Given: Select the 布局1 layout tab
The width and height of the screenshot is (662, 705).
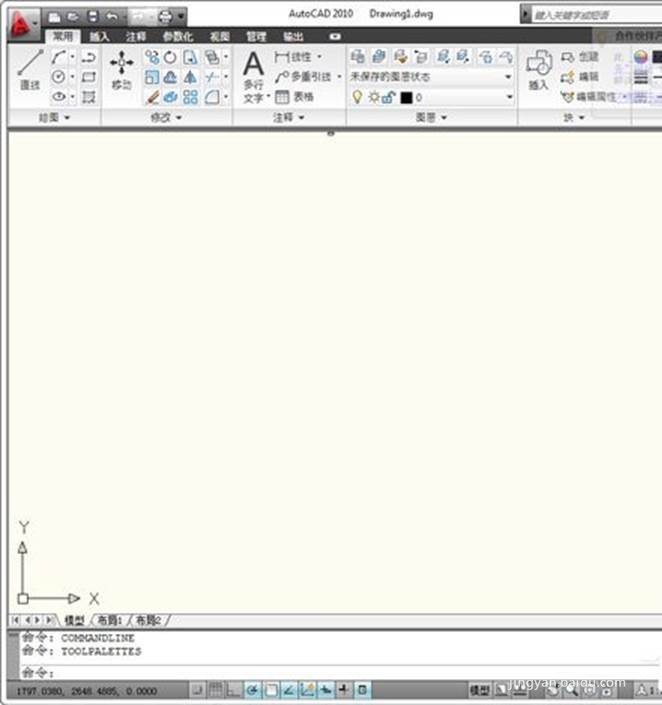Looking at the screenshot, I should point(110,621).
